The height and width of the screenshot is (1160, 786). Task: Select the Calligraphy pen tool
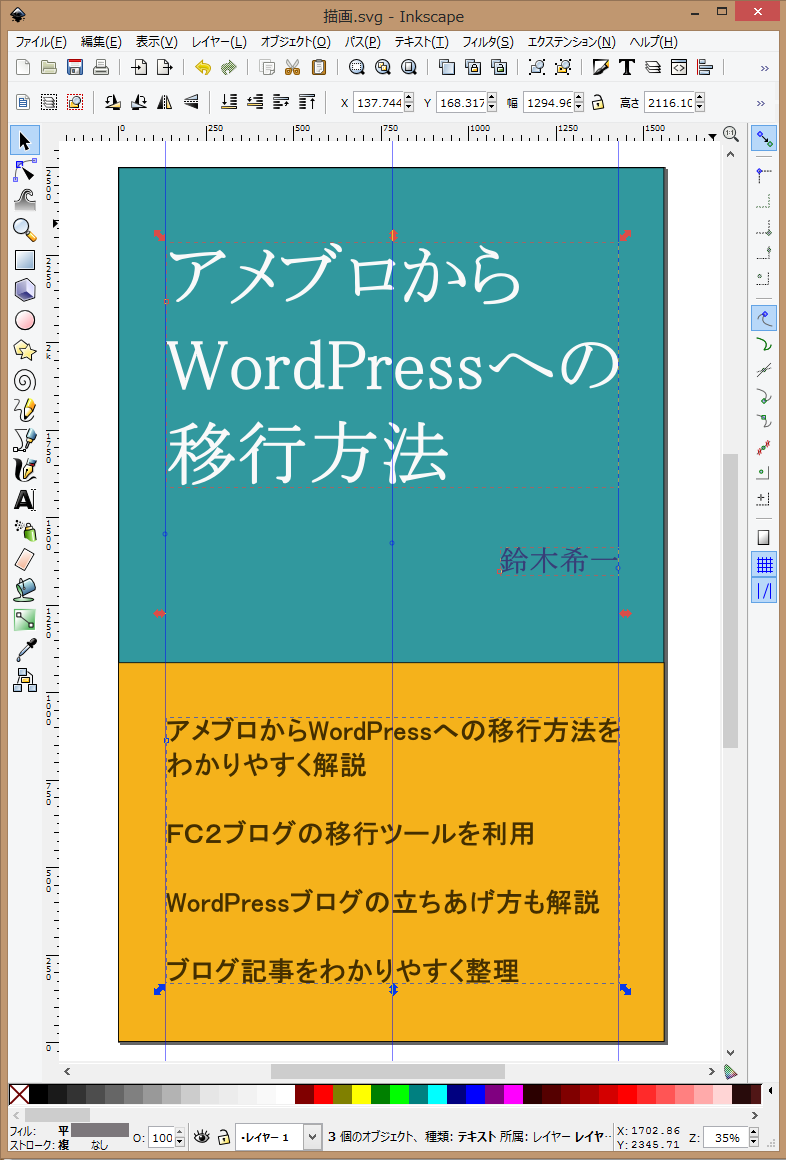[25, 470]
